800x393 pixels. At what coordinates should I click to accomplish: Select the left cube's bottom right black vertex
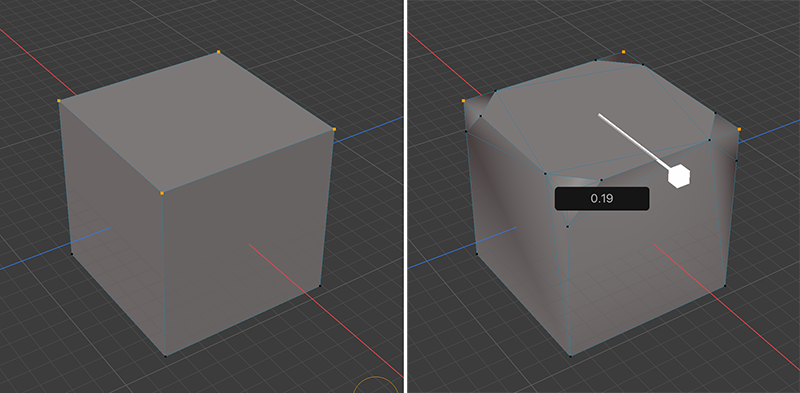pyautogui.click(x=320, y=286)
